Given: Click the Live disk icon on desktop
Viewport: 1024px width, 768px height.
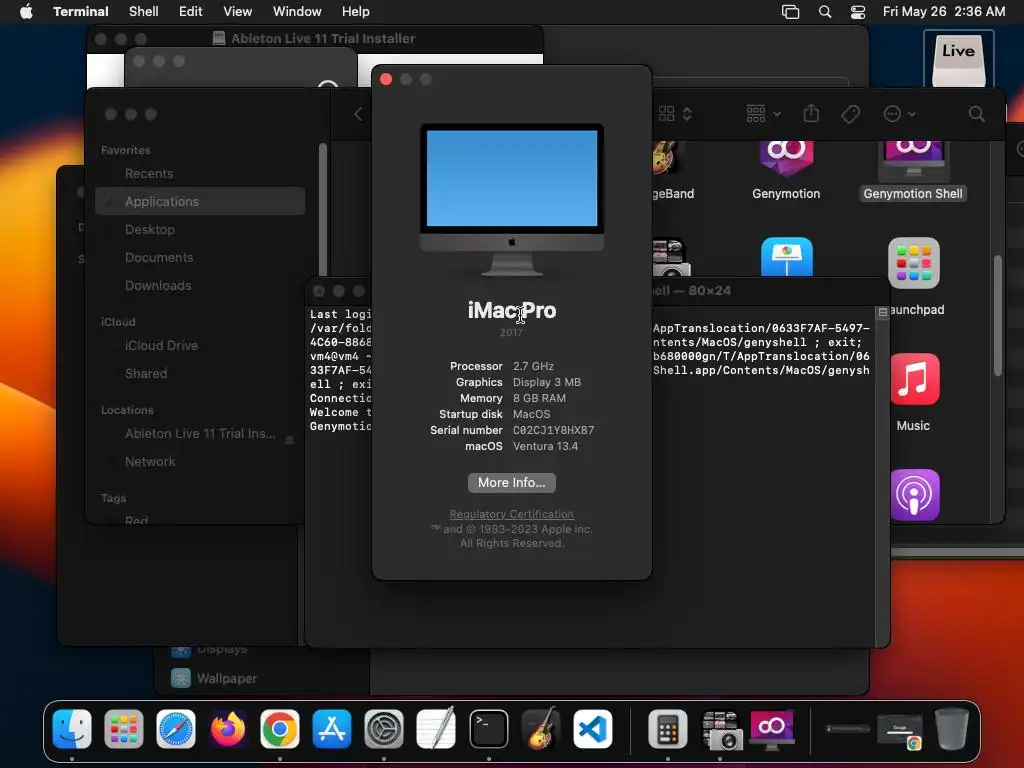Looking at the screenshot, I should (x=958, y=59).
